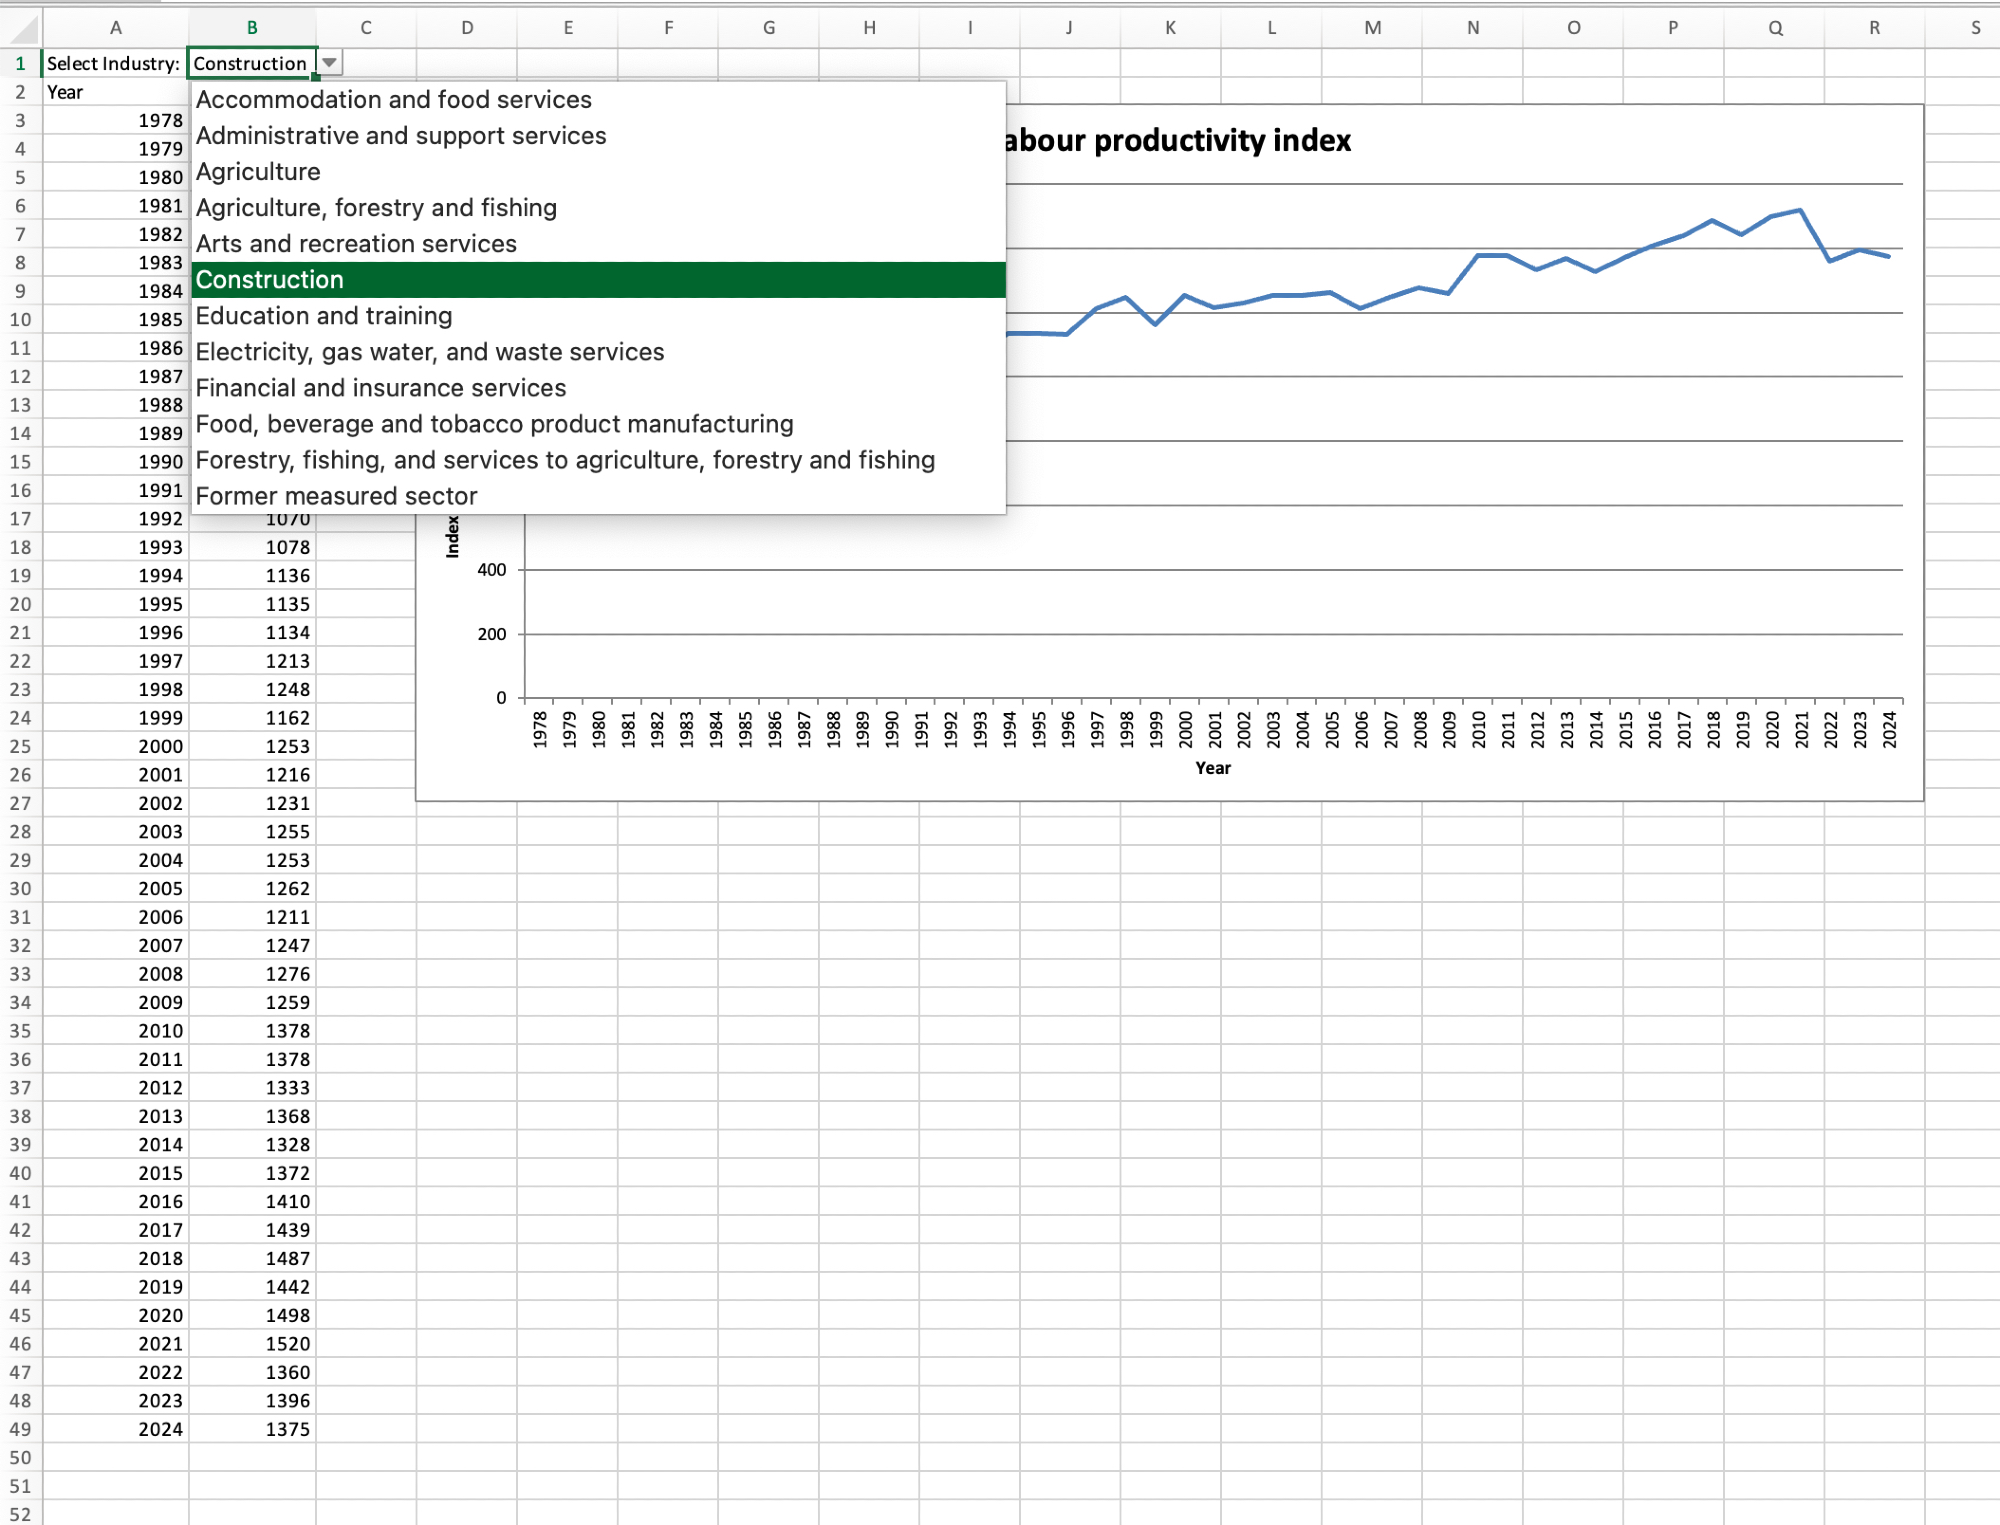Choose 'Electricity, gas water, and waste services'

tap(430, 352)
